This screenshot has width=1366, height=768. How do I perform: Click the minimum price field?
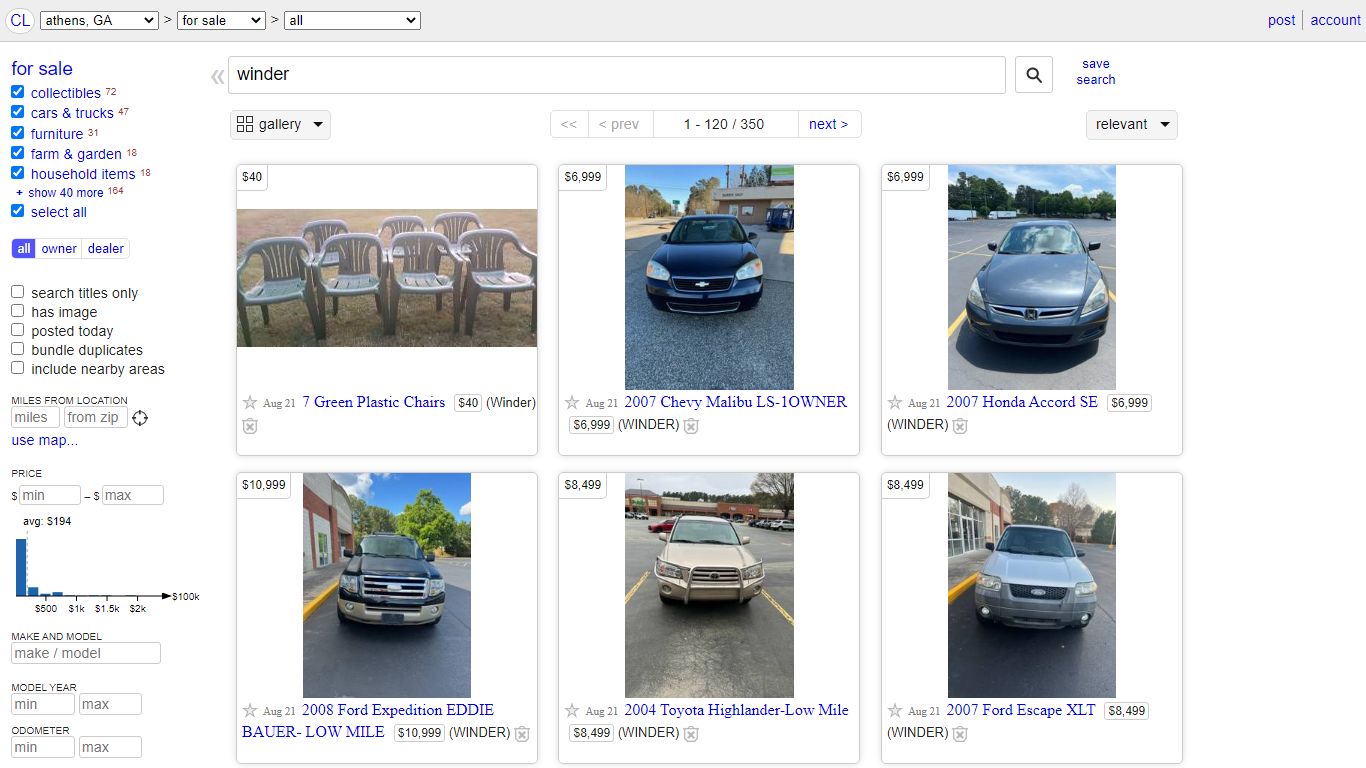(x=50, y=496)
